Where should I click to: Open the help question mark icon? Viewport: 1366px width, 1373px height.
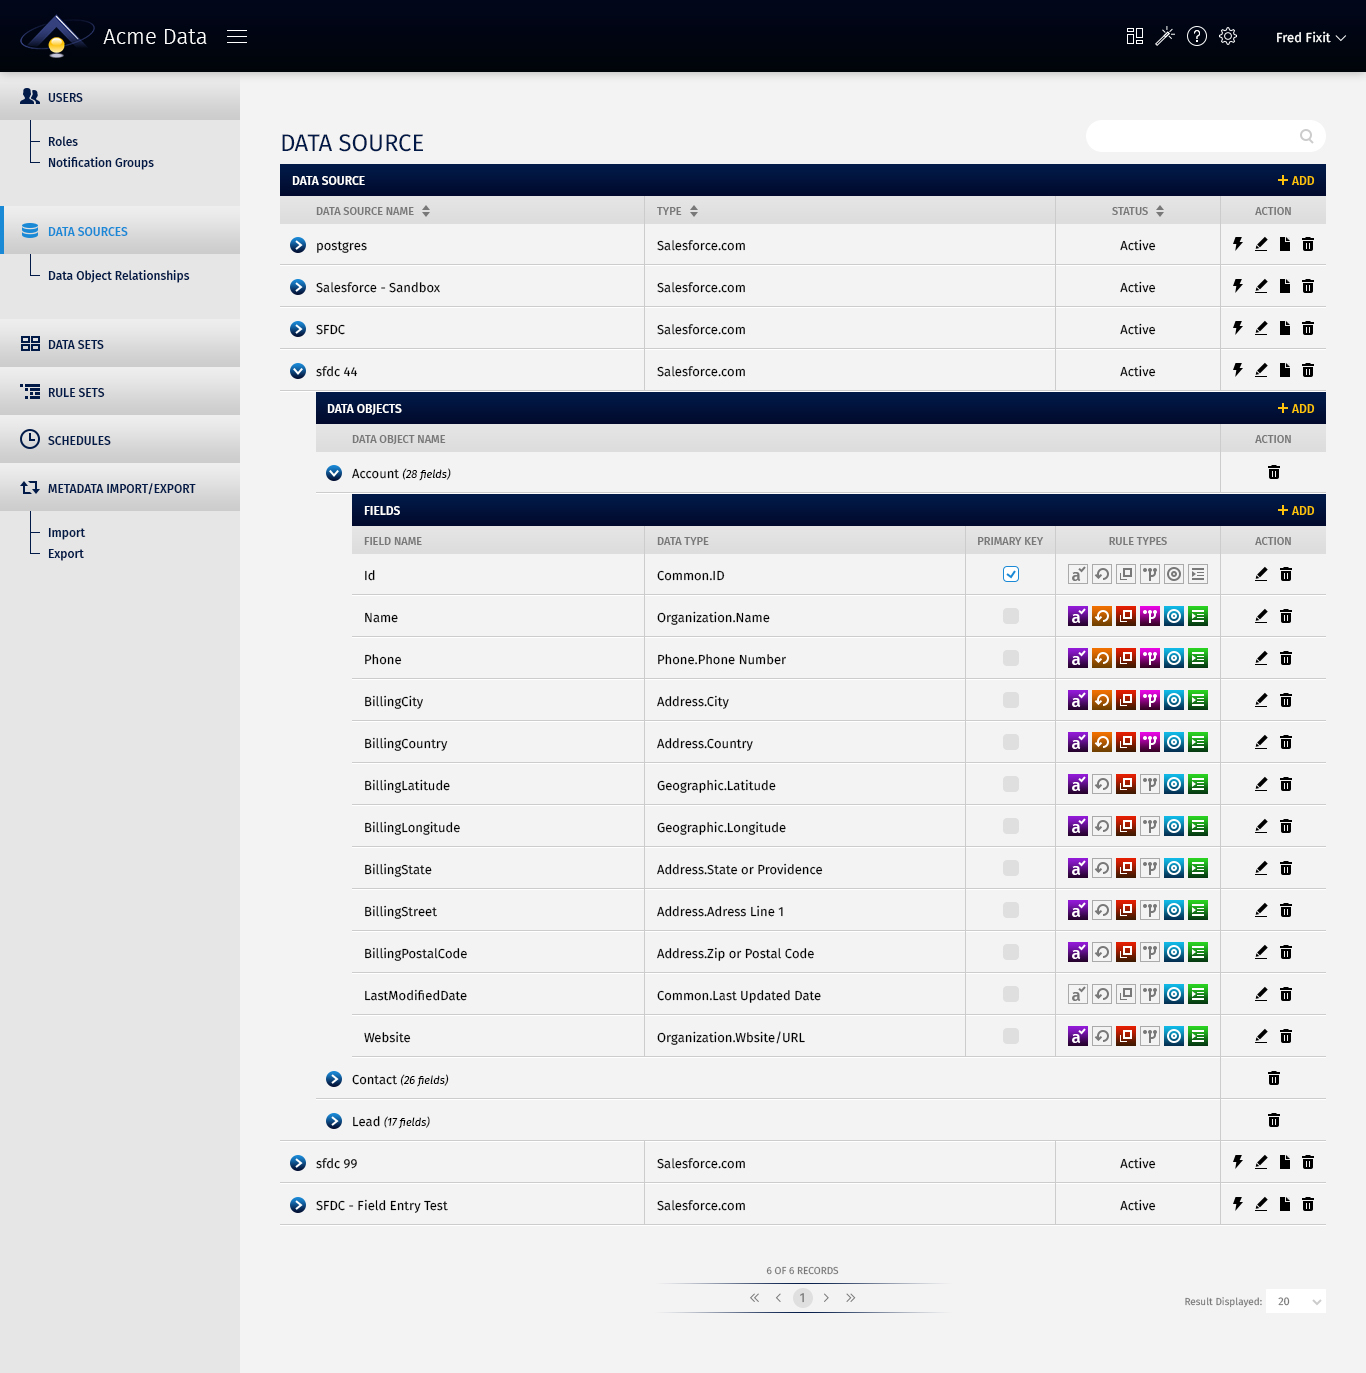click(x=1197, y=37)
